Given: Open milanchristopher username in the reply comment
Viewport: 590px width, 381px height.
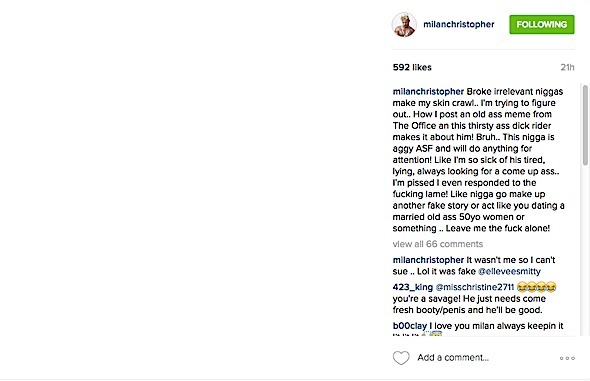Looking at the screenshot, I should [428, 260].
